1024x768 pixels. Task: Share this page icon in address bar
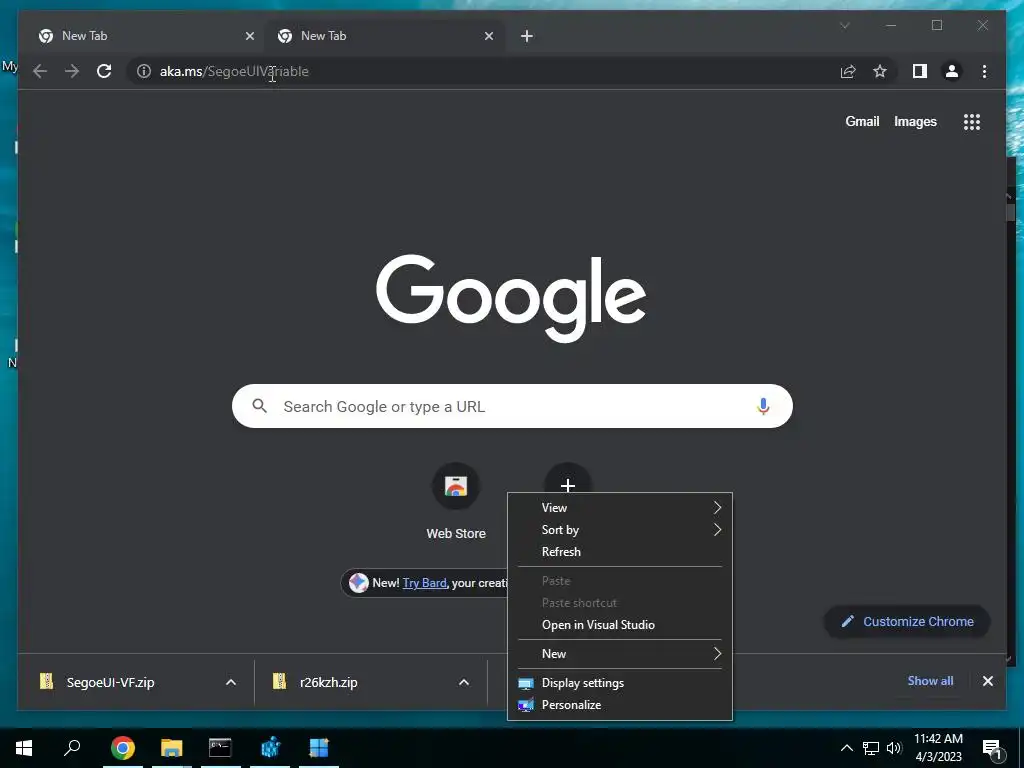pyautogui.click(x=848, y=71)
